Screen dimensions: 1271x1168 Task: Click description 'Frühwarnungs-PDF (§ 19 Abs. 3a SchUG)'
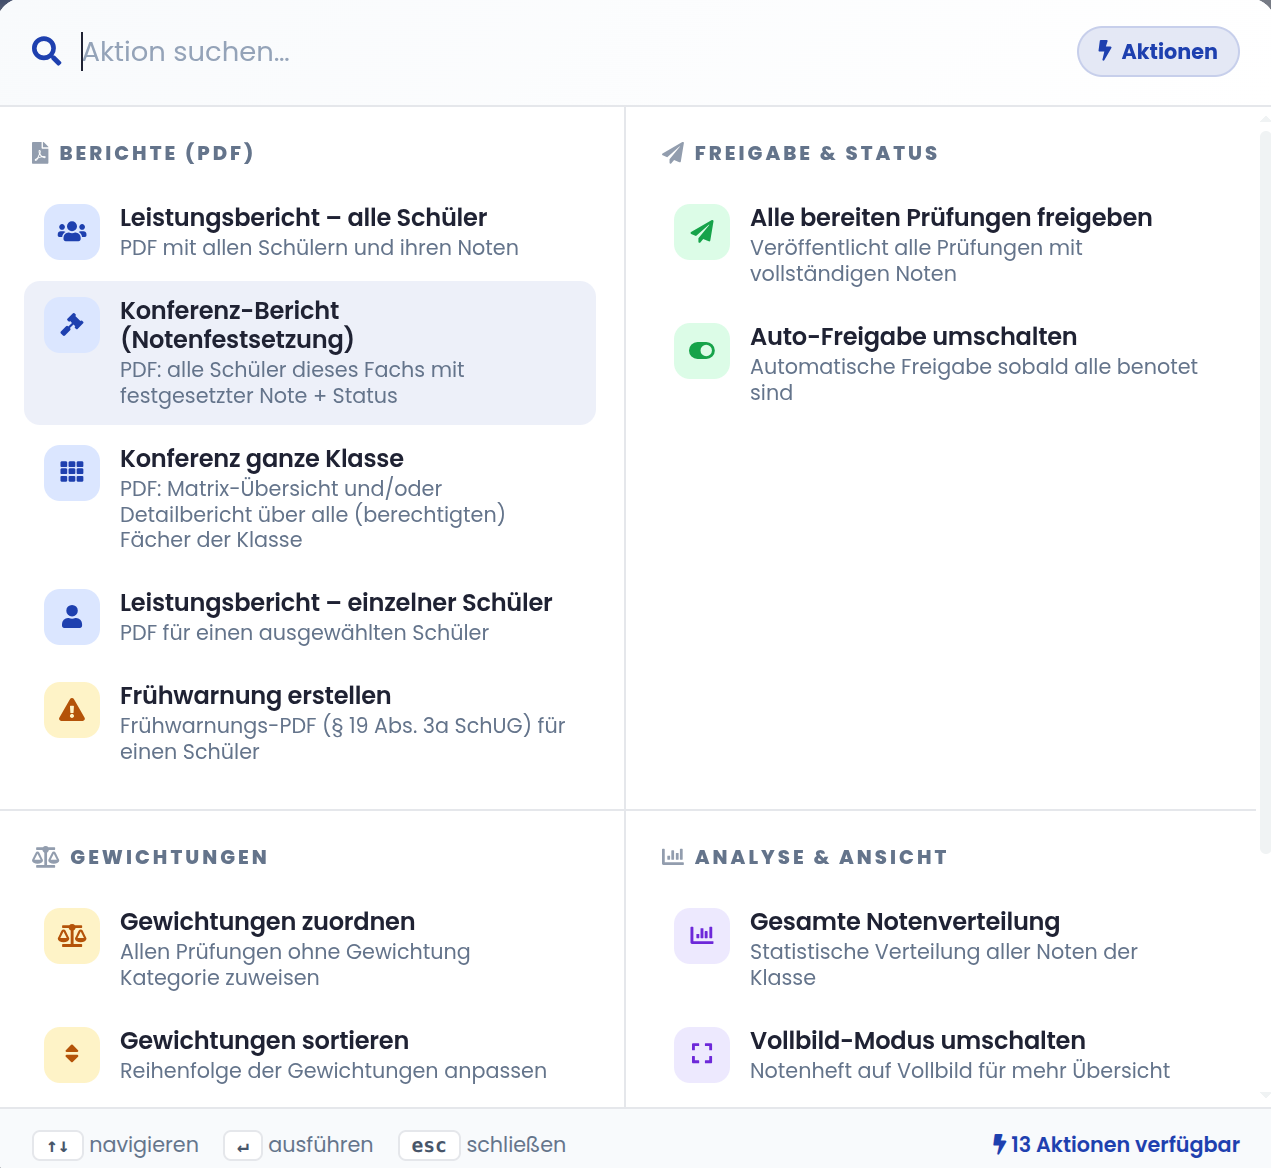tap(326, 725)
